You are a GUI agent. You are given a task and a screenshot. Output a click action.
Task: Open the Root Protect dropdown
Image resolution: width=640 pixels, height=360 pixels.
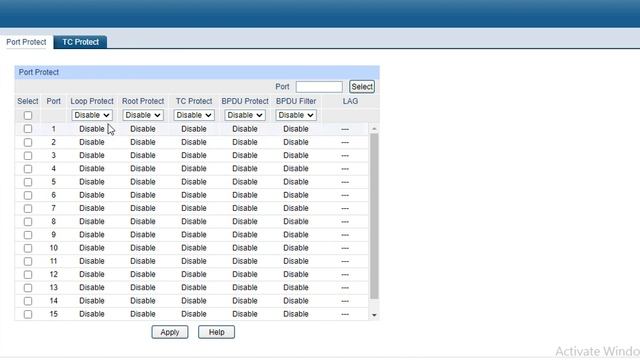click(x=143, y=115)
